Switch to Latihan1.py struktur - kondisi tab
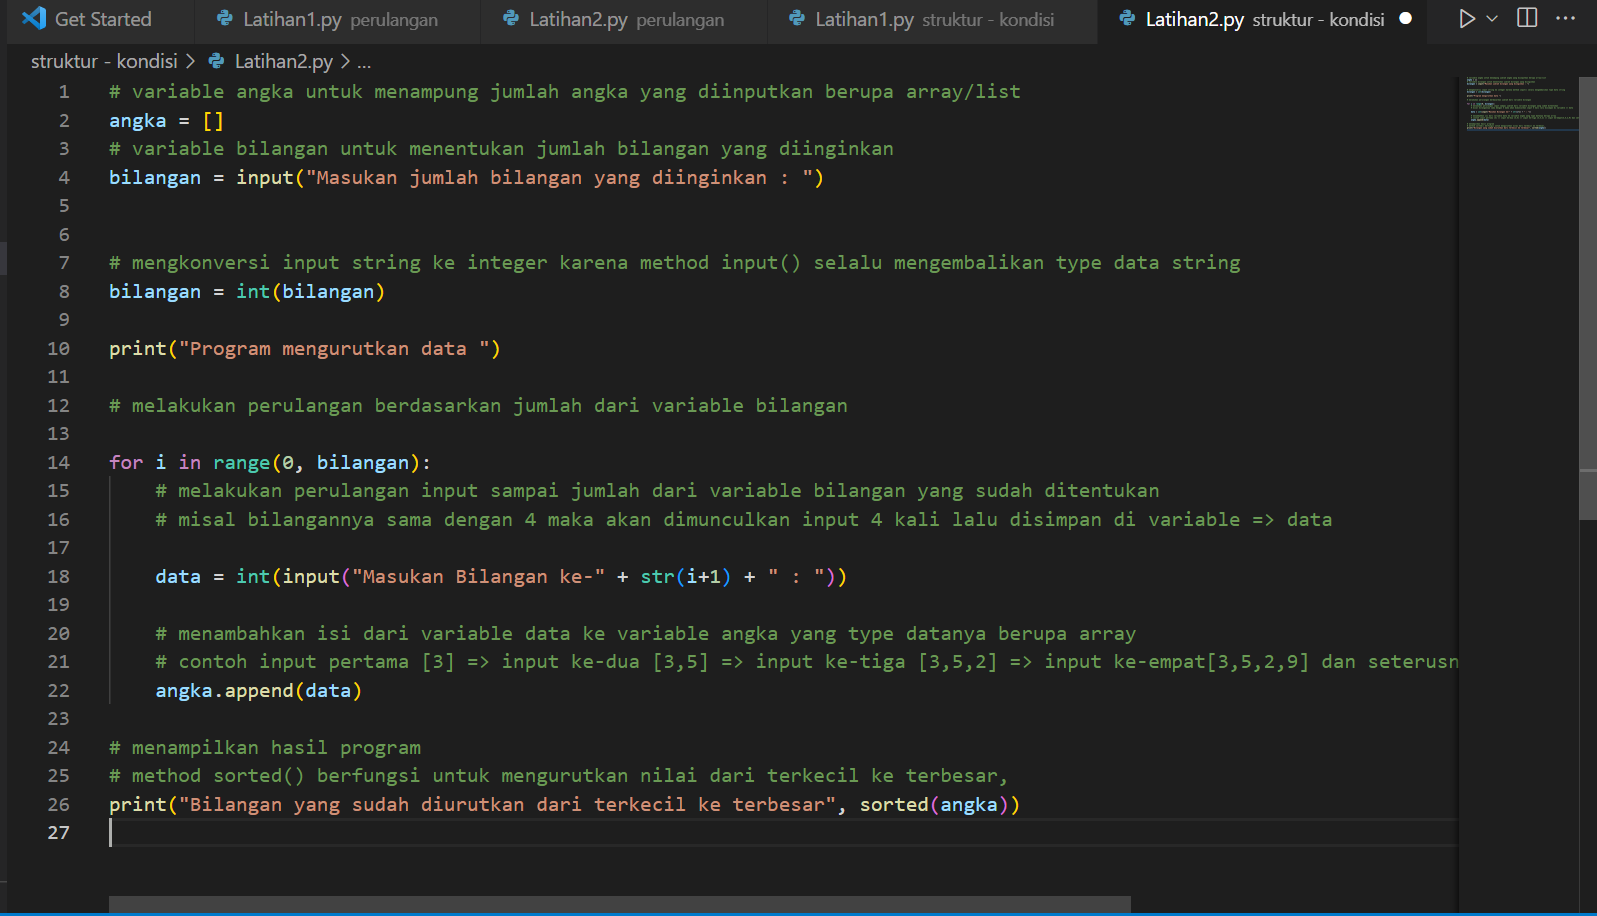This screenshot has height=916, width=1597. (933, 19)
